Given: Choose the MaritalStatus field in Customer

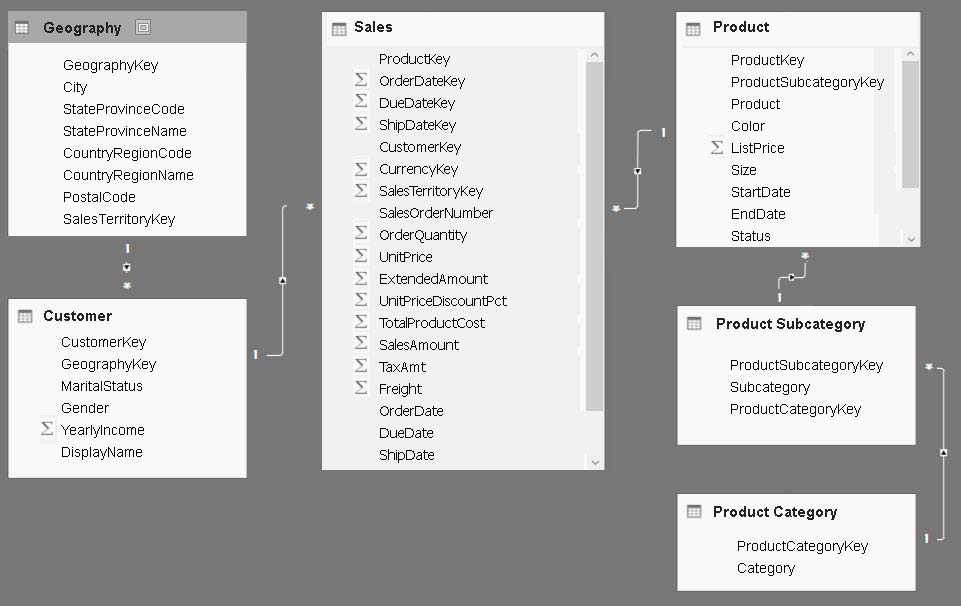Looking at the screenshot, I should click(102, 386).
